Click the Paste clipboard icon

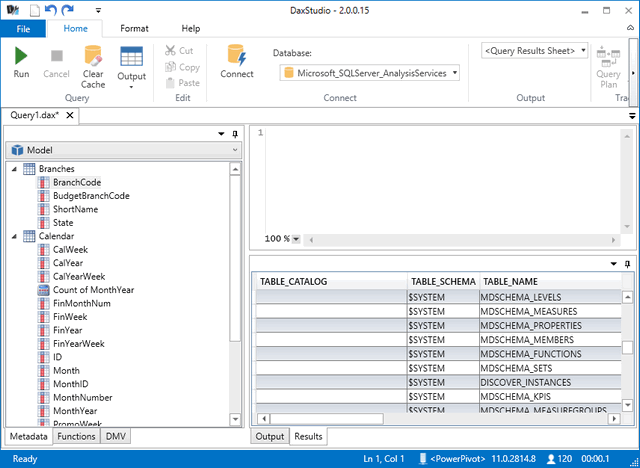170,83
